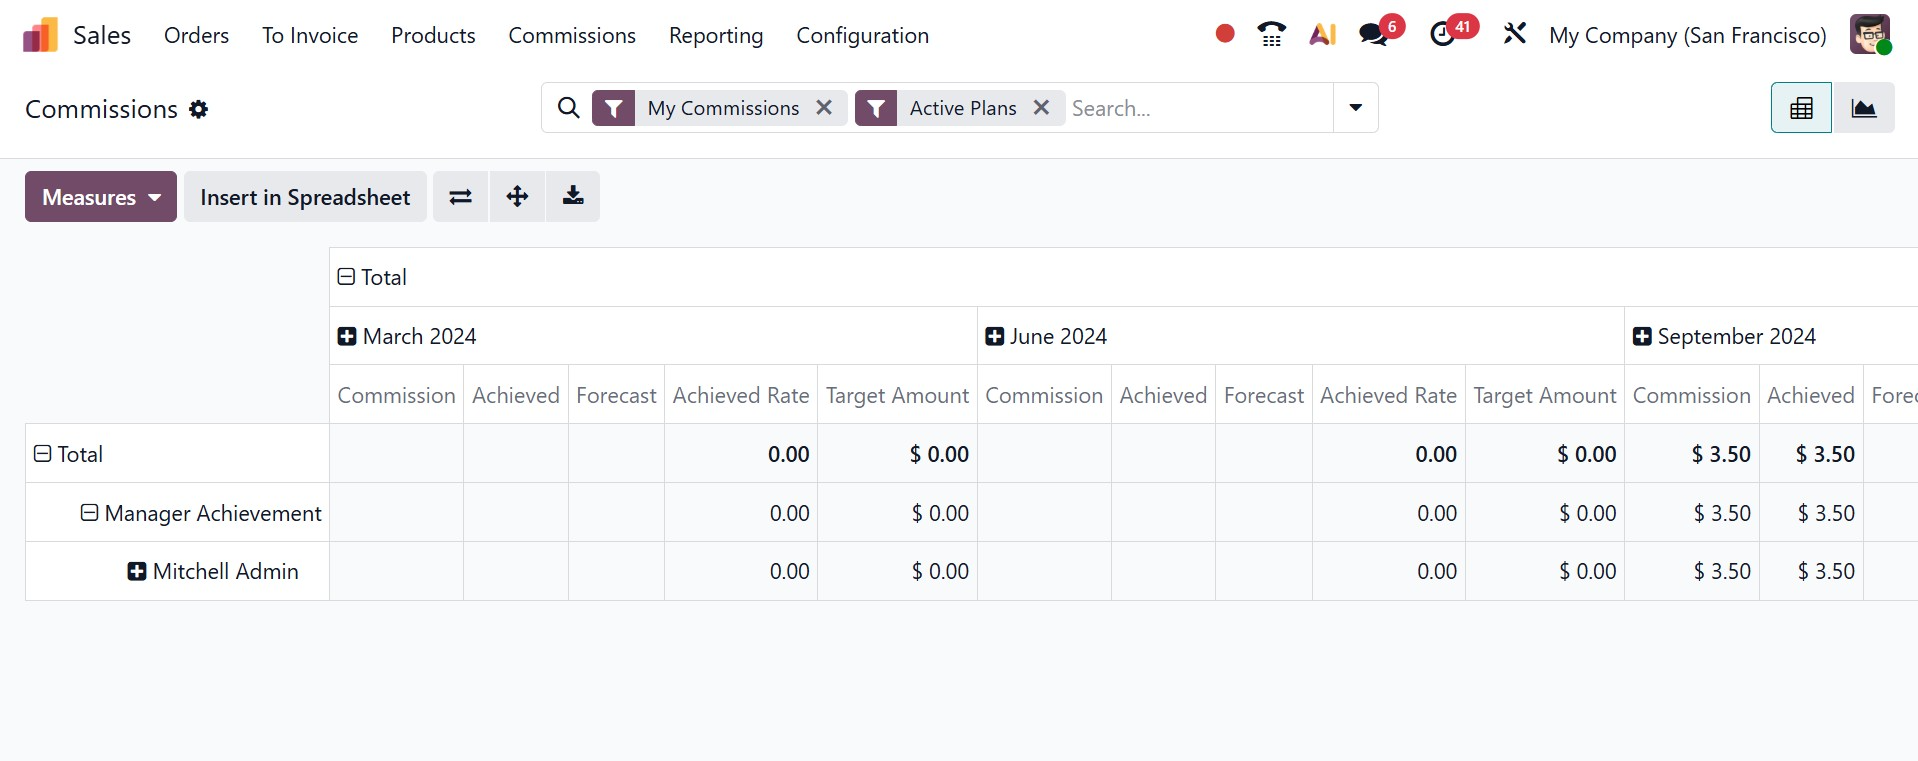Expand the Mitchell Admin row
1918x761 pixels.
coord(137,572)
